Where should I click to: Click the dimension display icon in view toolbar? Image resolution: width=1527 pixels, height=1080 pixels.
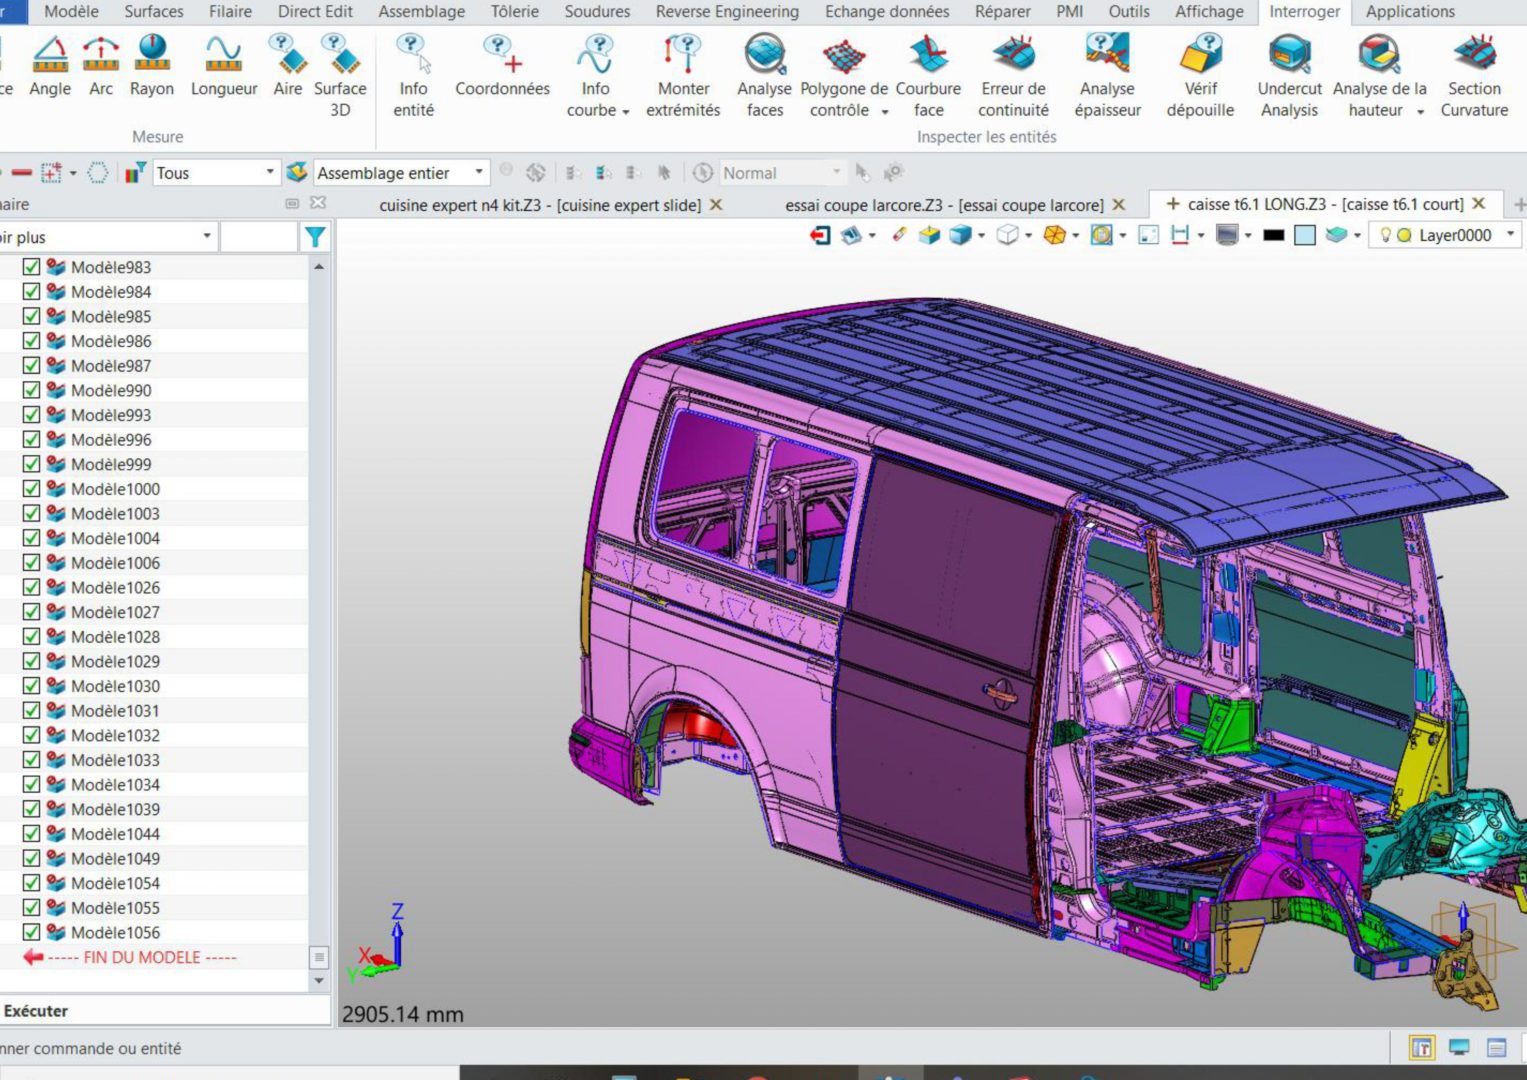(1180, 235)
